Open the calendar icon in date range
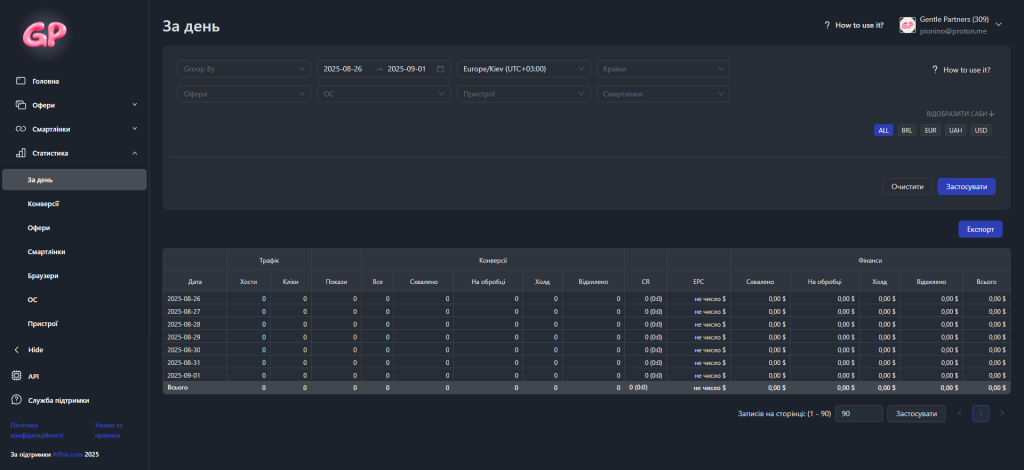This screenshot has width=1024, height=470. point(440,69)
